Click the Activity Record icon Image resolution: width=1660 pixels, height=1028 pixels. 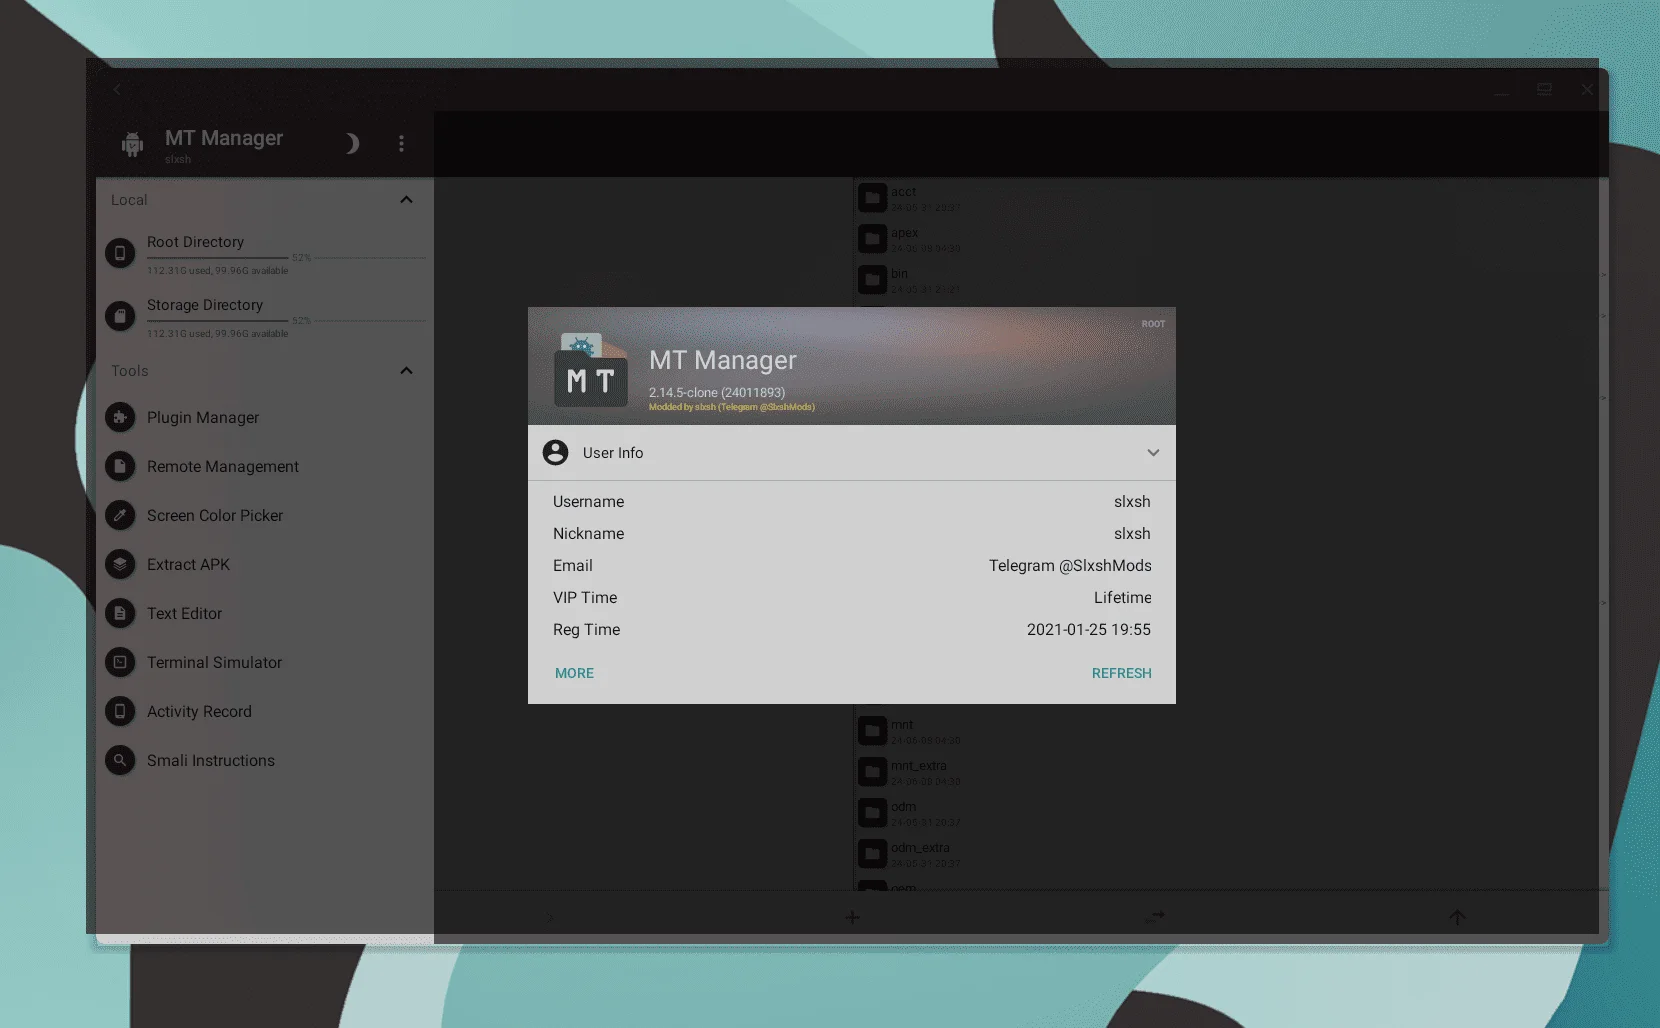tap(120, 711)
